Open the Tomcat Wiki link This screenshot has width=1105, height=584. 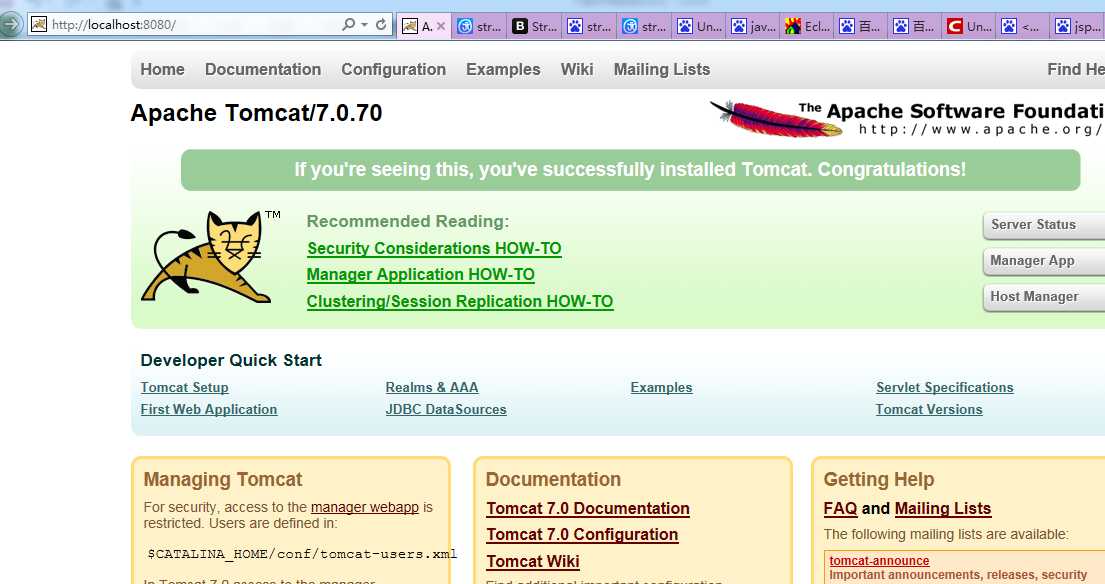pyautogui.click(x=533, y=561)
